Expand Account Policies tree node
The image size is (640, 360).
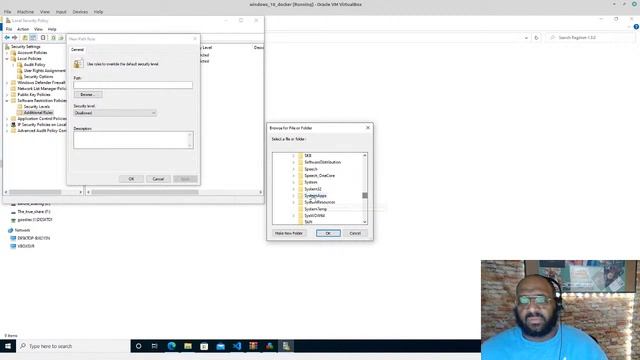click(x=7, y=53)
